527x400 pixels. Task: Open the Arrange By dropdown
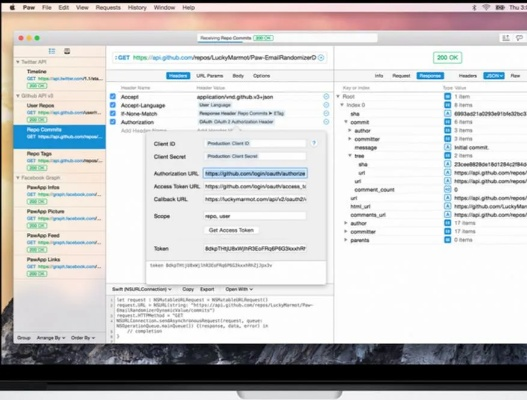click(51, 338)
